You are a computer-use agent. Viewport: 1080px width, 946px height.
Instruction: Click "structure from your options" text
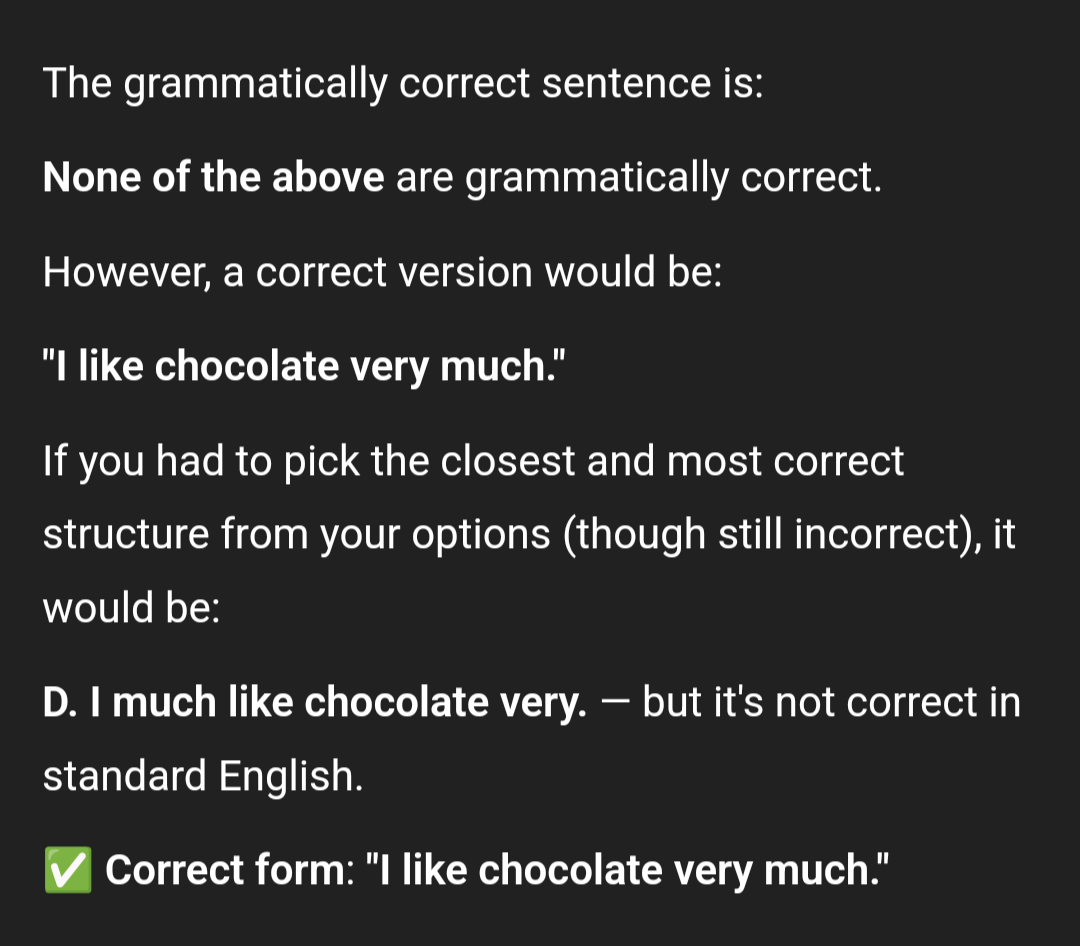point(297,535)
